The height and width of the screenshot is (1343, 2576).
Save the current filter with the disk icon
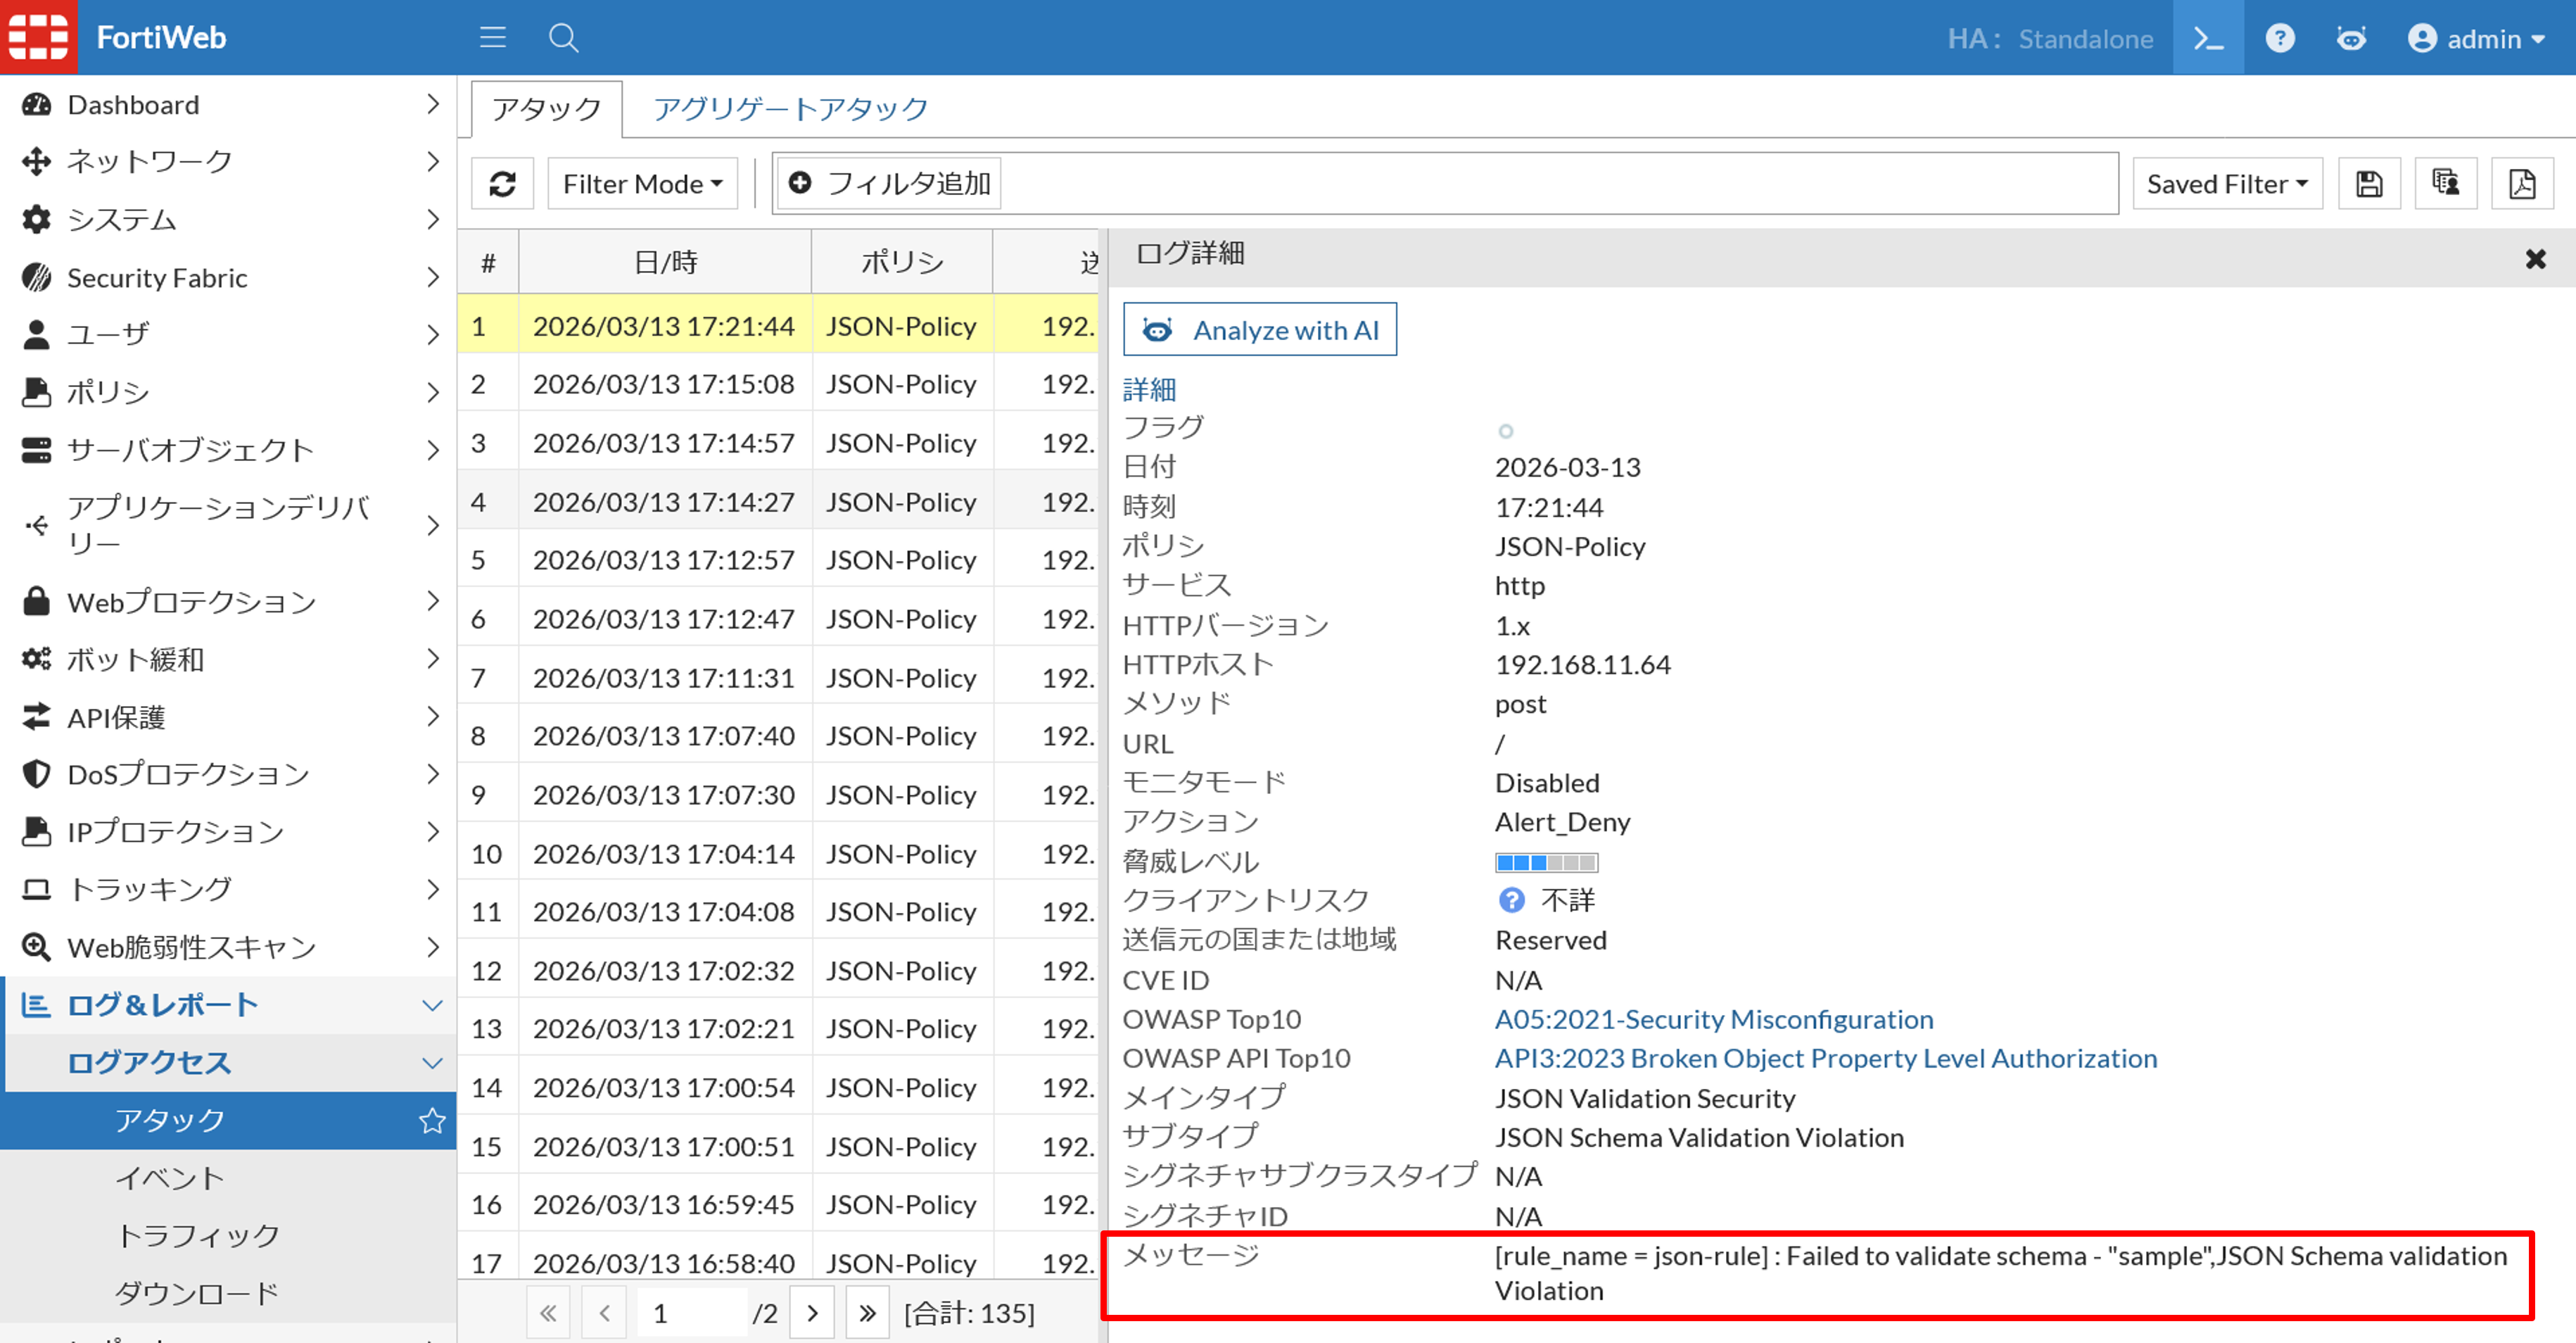tap(2368, 183)
